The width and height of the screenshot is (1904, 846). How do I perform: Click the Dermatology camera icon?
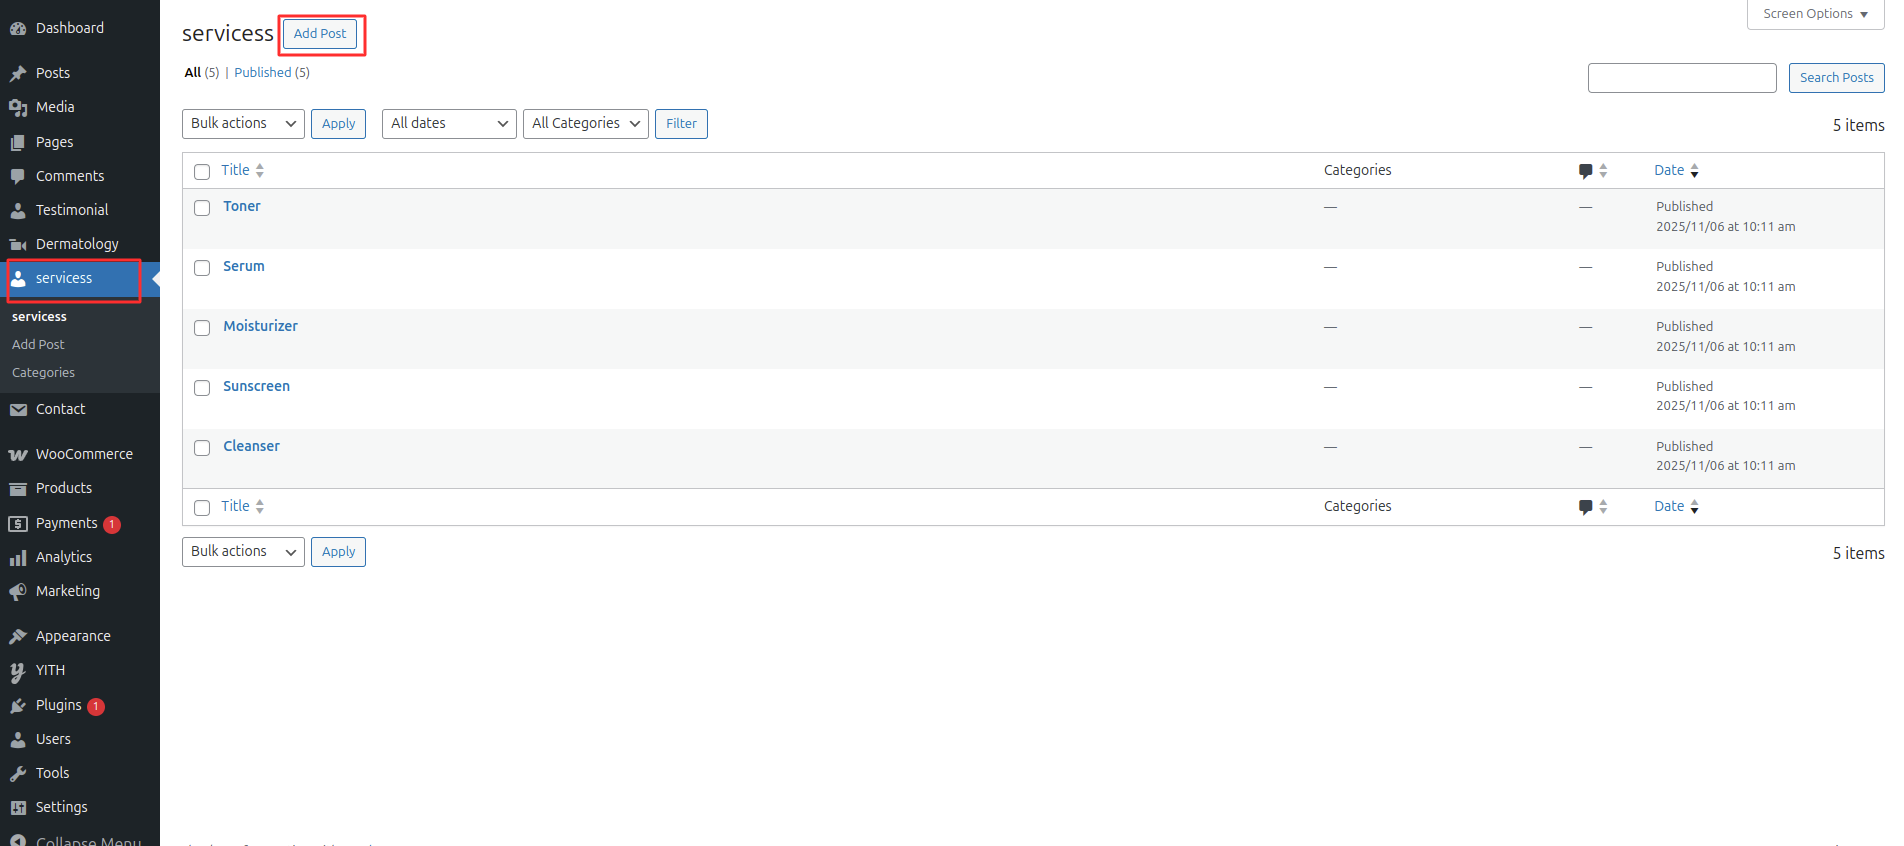(18, 244)
